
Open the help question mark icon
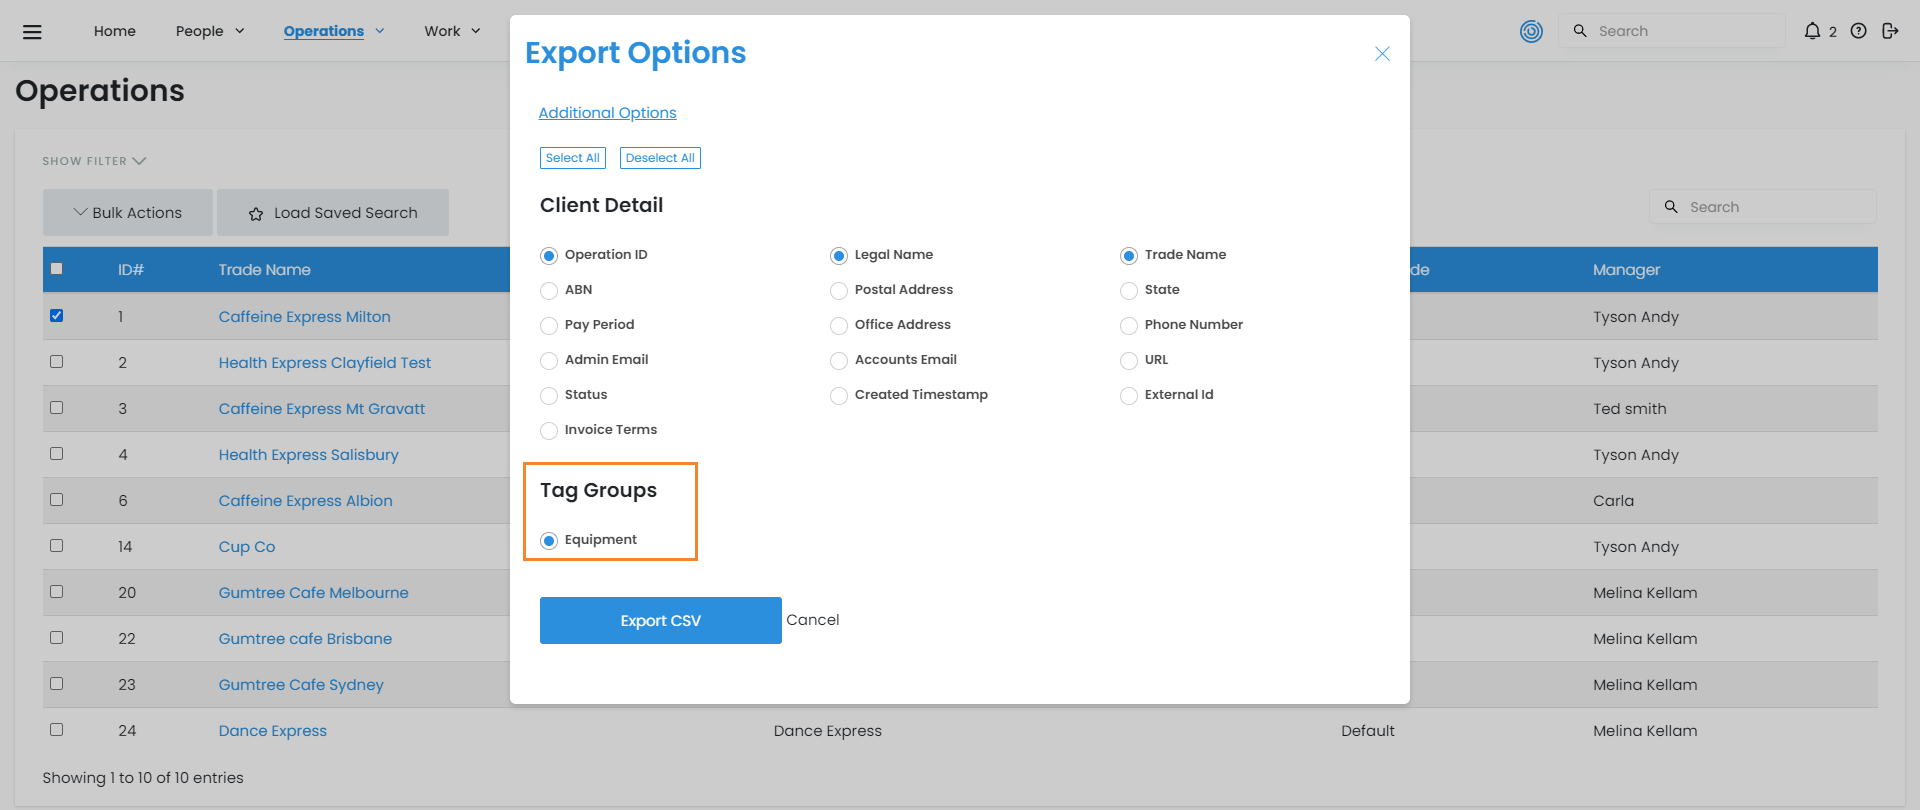coord(1858,31)
